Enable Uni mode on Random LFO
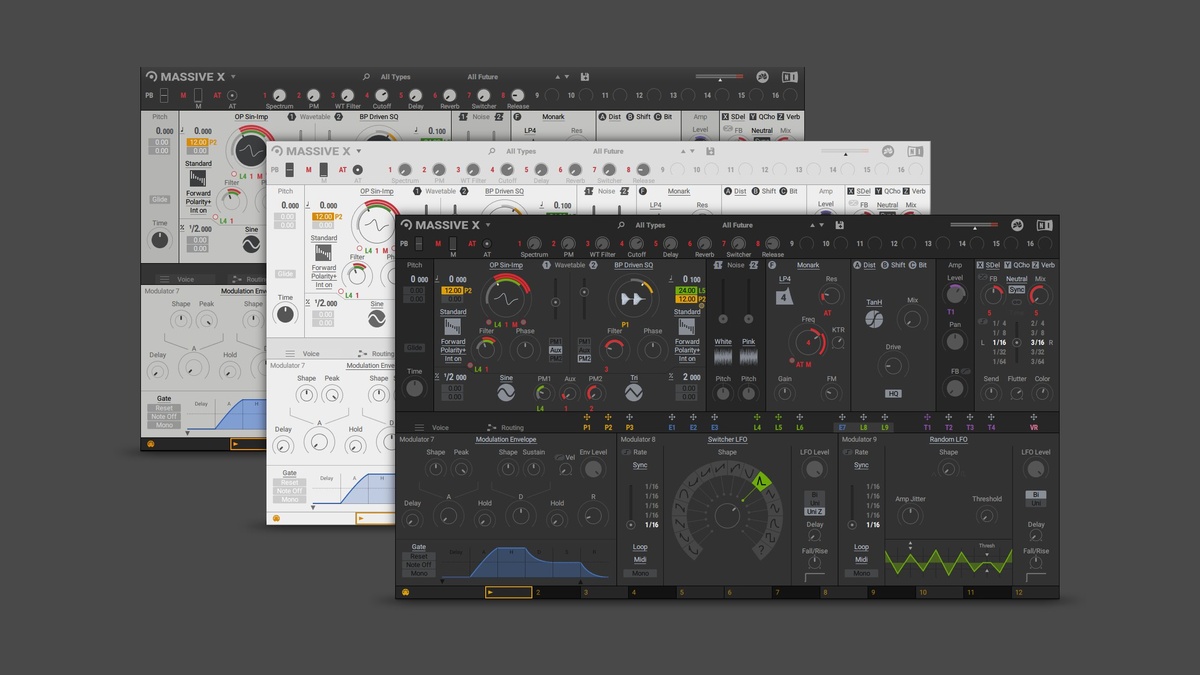 1035,503
